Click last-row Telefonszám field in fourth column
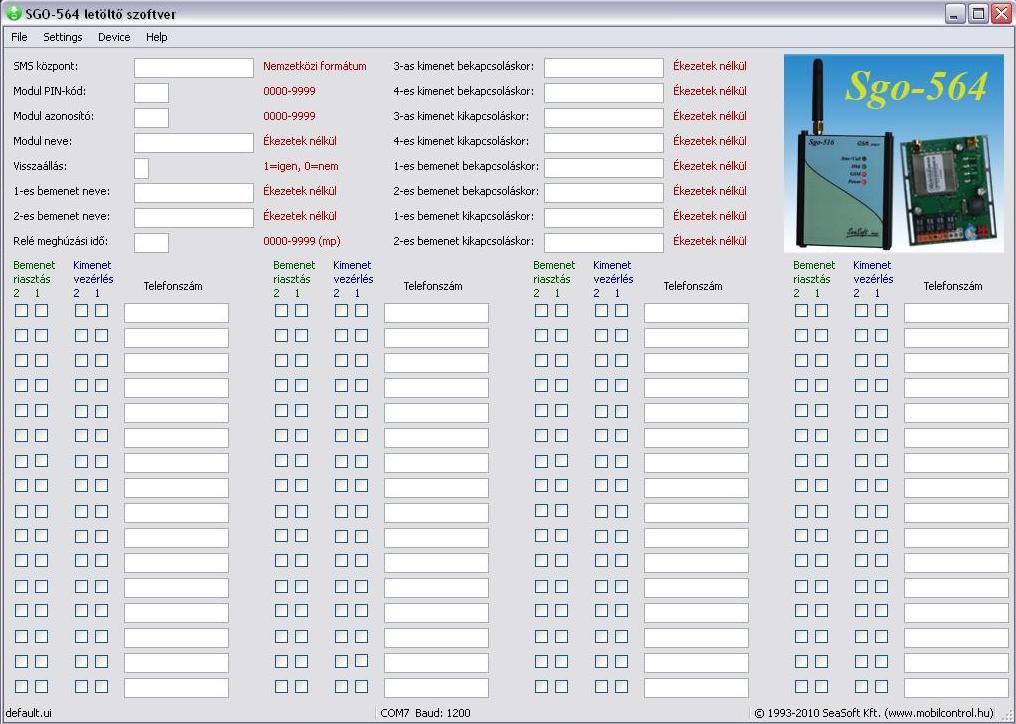The image size is (1016, 724). [x=956, y=688]
